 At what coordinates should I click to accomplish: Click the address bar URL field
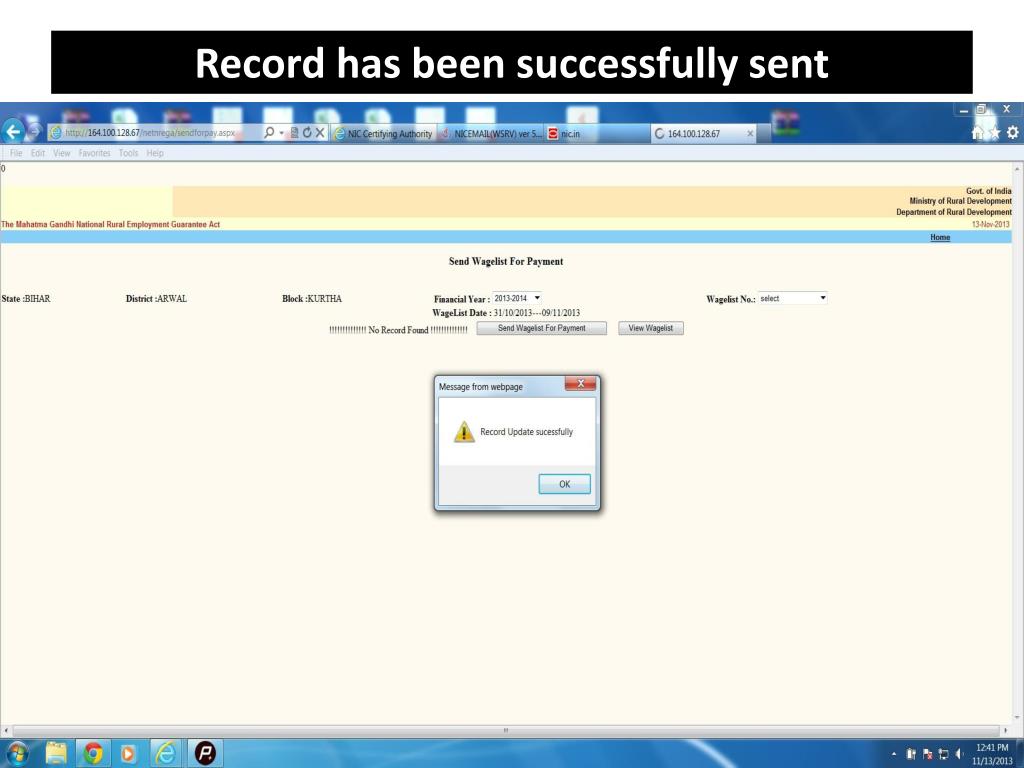click(155, 133)
